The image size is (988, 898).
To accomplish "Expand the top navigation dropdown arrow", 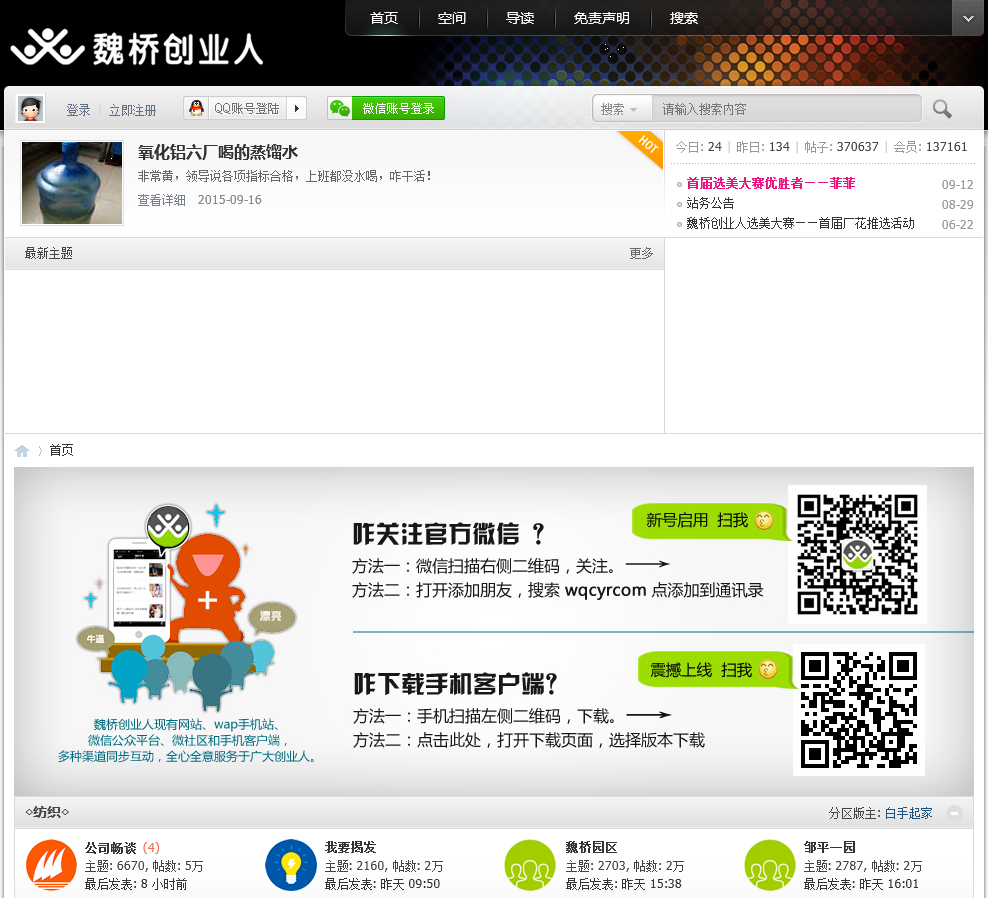I will coord(968,18).
